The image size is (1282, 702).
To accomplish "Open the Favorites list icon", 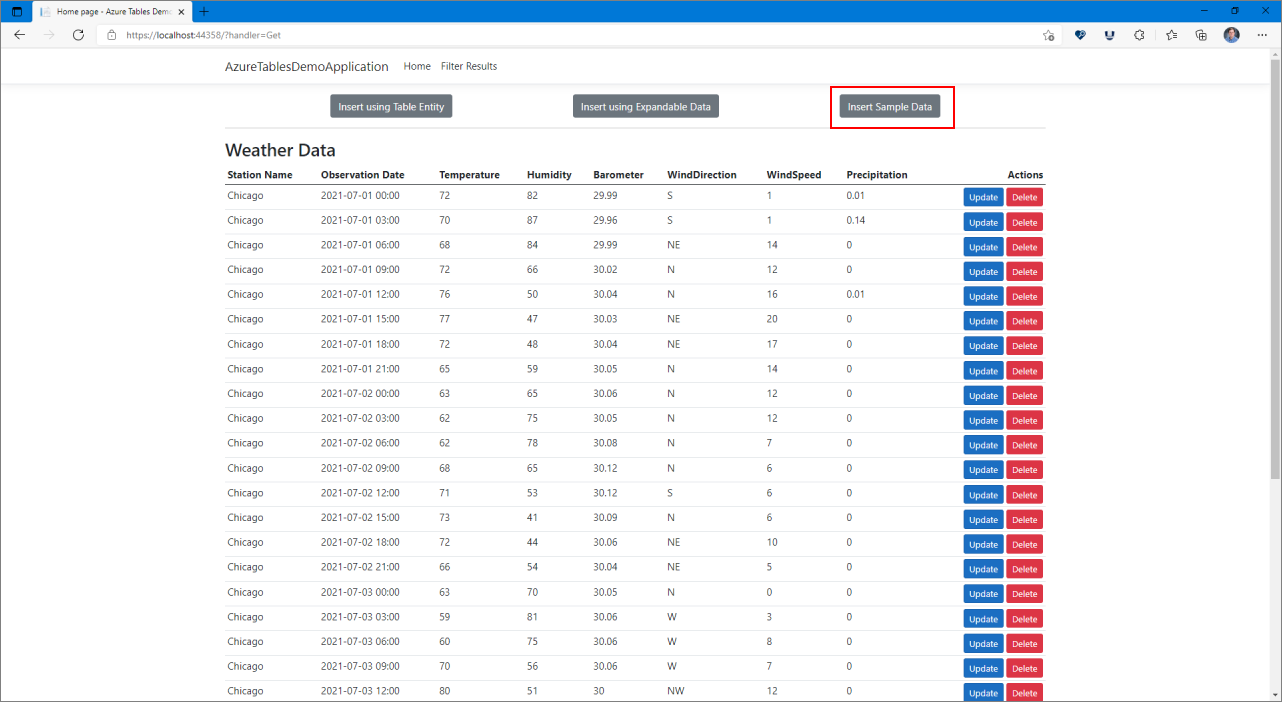I will tap(1171, 35).
